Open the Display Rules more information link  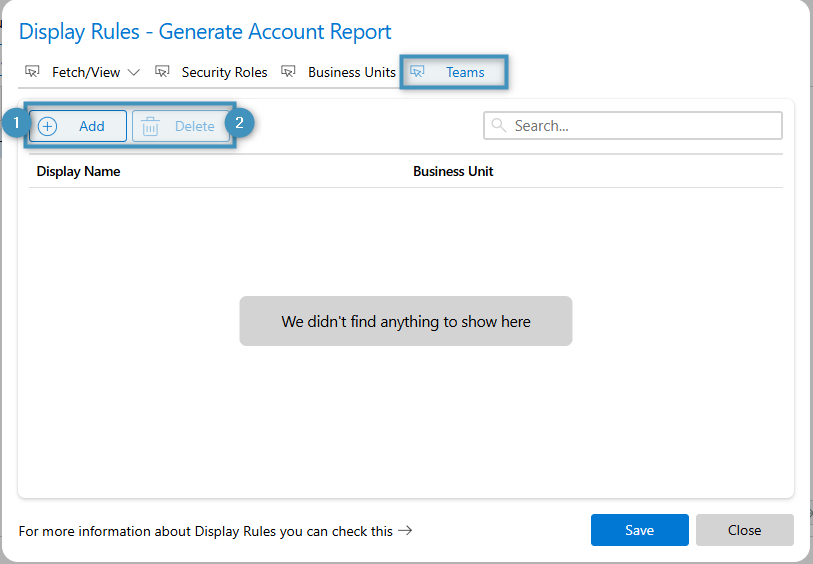206,531
